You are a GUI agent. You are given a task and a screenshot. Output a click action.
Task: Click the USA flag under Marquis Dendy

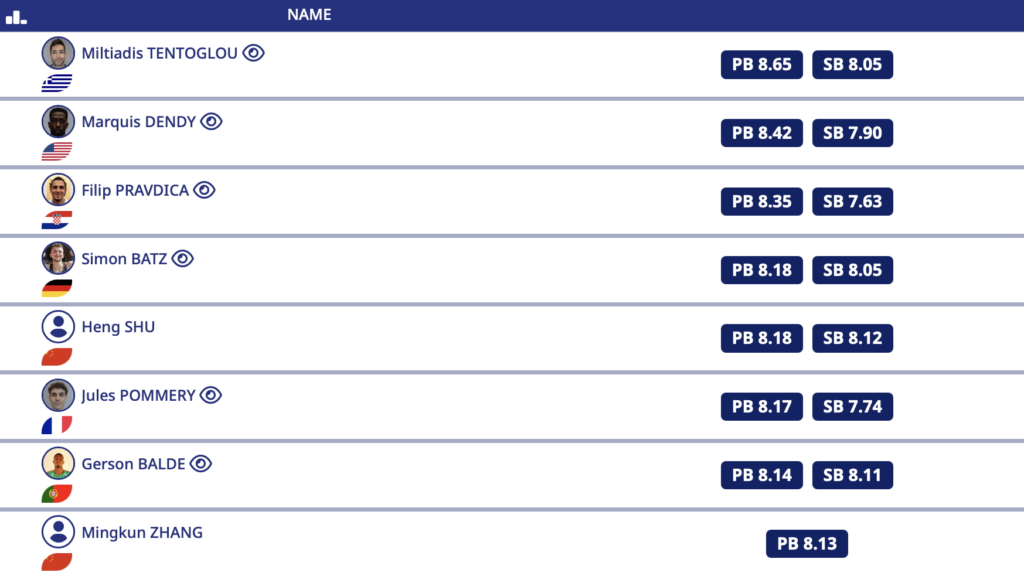(x=56, y=152)
